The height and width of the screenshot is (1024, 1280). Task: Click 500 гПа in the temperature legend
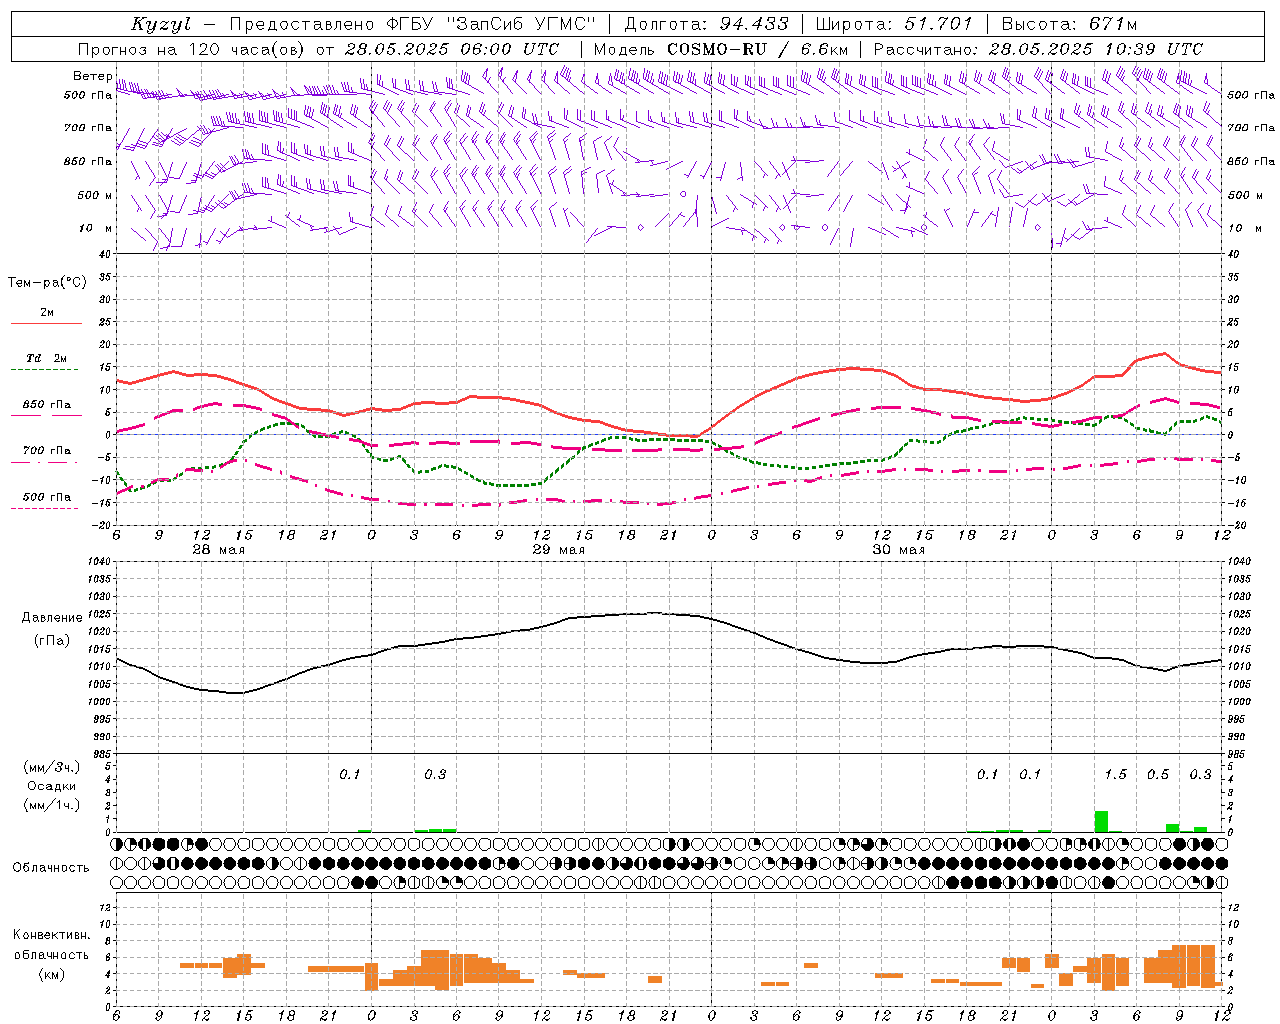click(47, 497)
